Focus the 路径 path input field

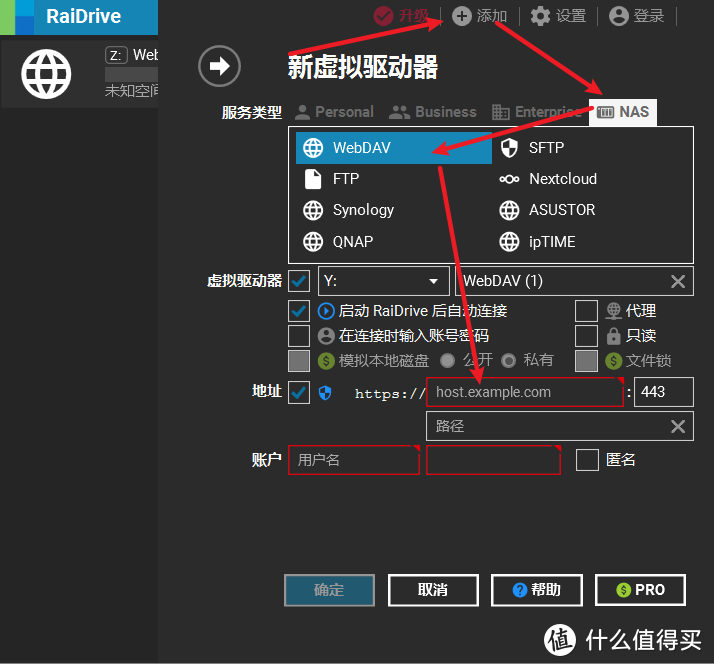pyautogui.click(x=560, y=427)
